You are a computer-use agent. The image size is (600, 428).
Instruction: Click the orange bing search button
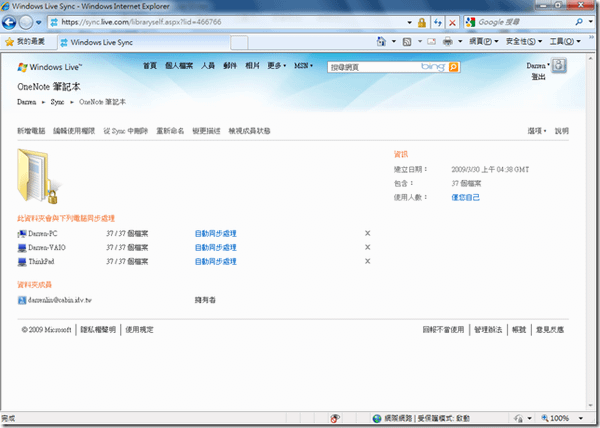(453, 67)
